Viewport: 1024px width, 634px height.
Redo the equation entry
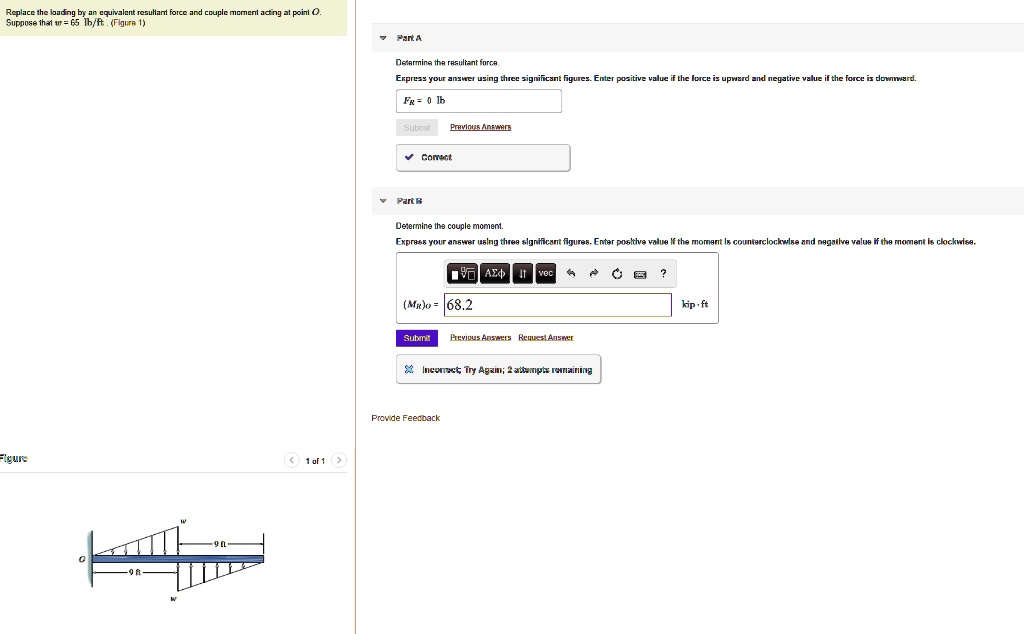pyautogui.click(x=594, y=273)
